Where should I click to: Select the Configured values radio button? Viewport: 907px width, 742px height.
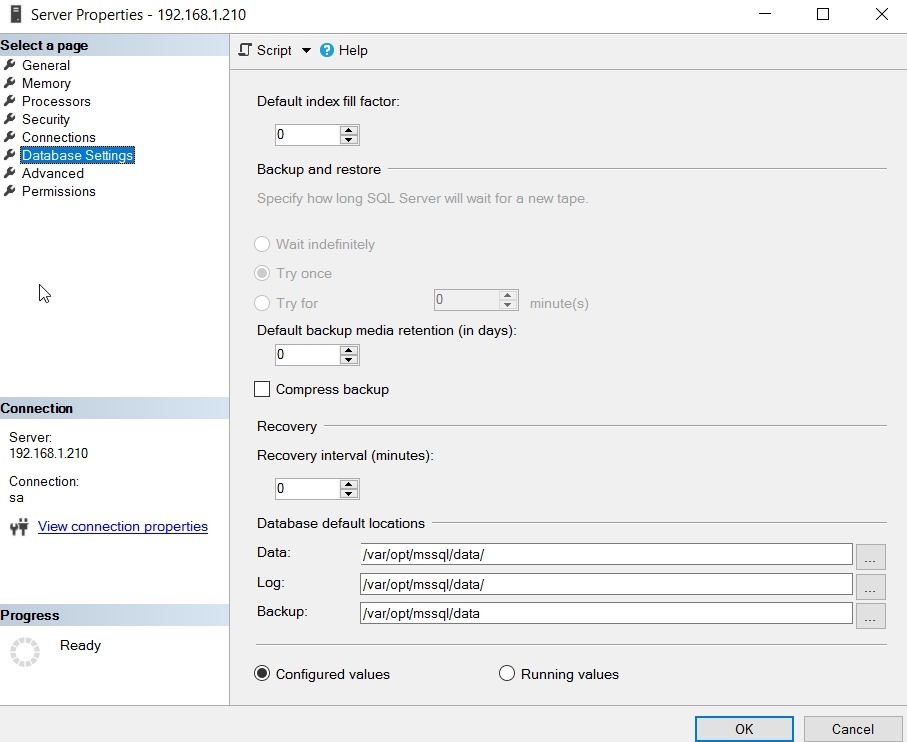coord(263,674)
